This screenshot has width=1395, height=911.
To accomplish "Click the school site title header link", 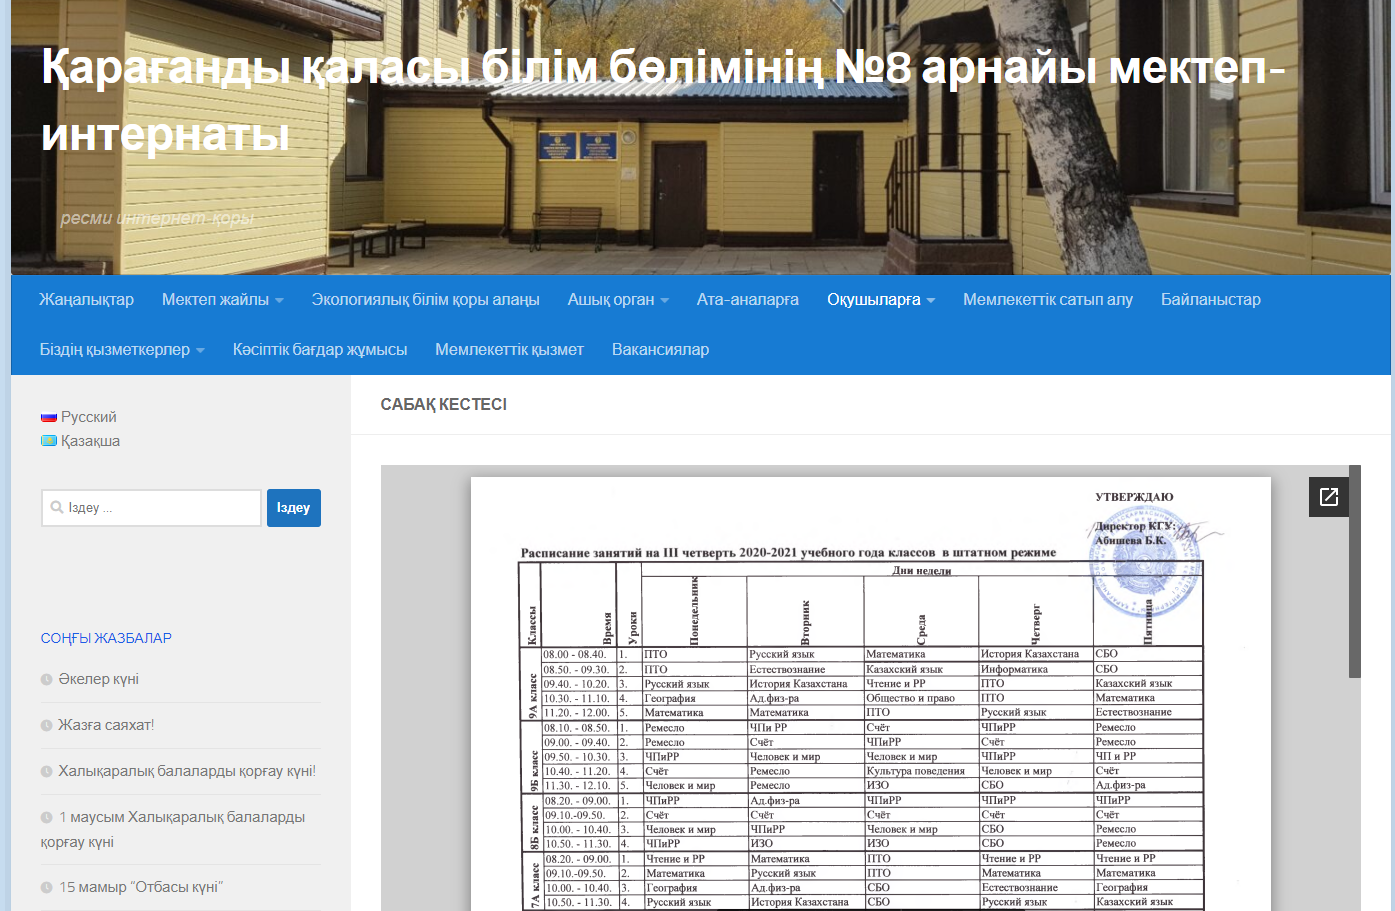I will [x=663, y=100].
